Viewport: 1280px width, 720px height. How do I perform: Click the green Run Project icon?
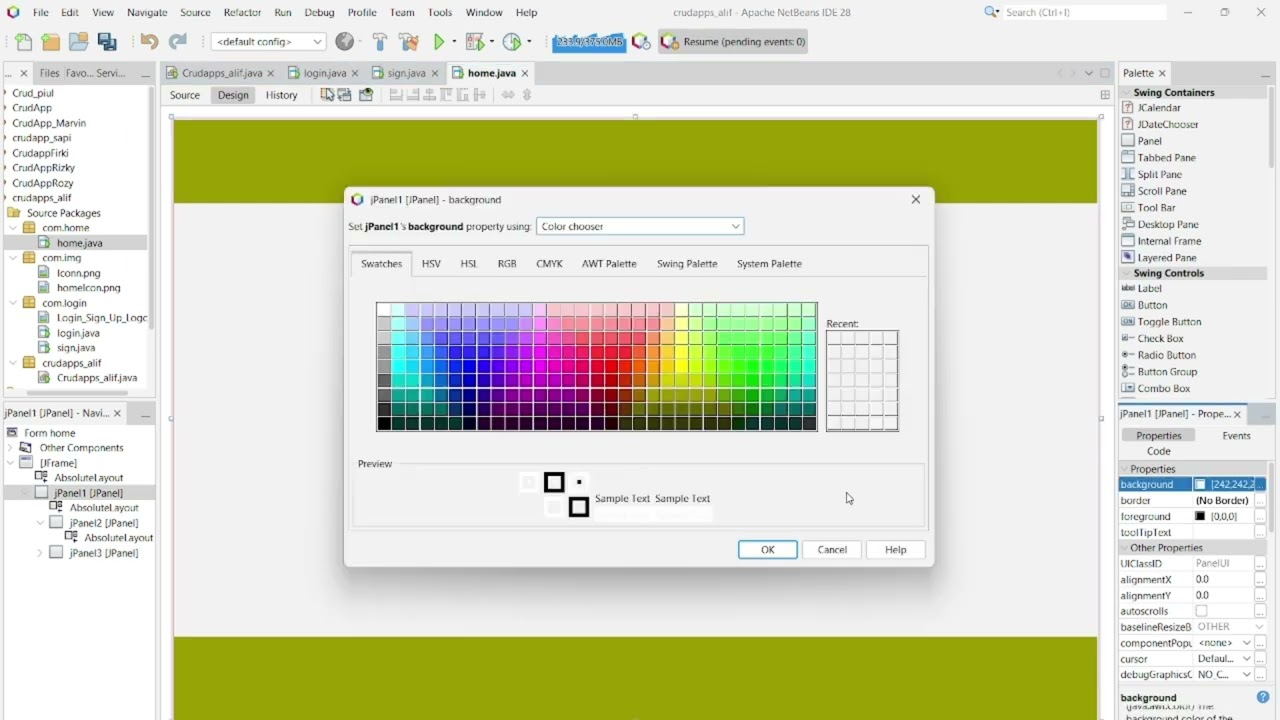(x=438, y=42)
